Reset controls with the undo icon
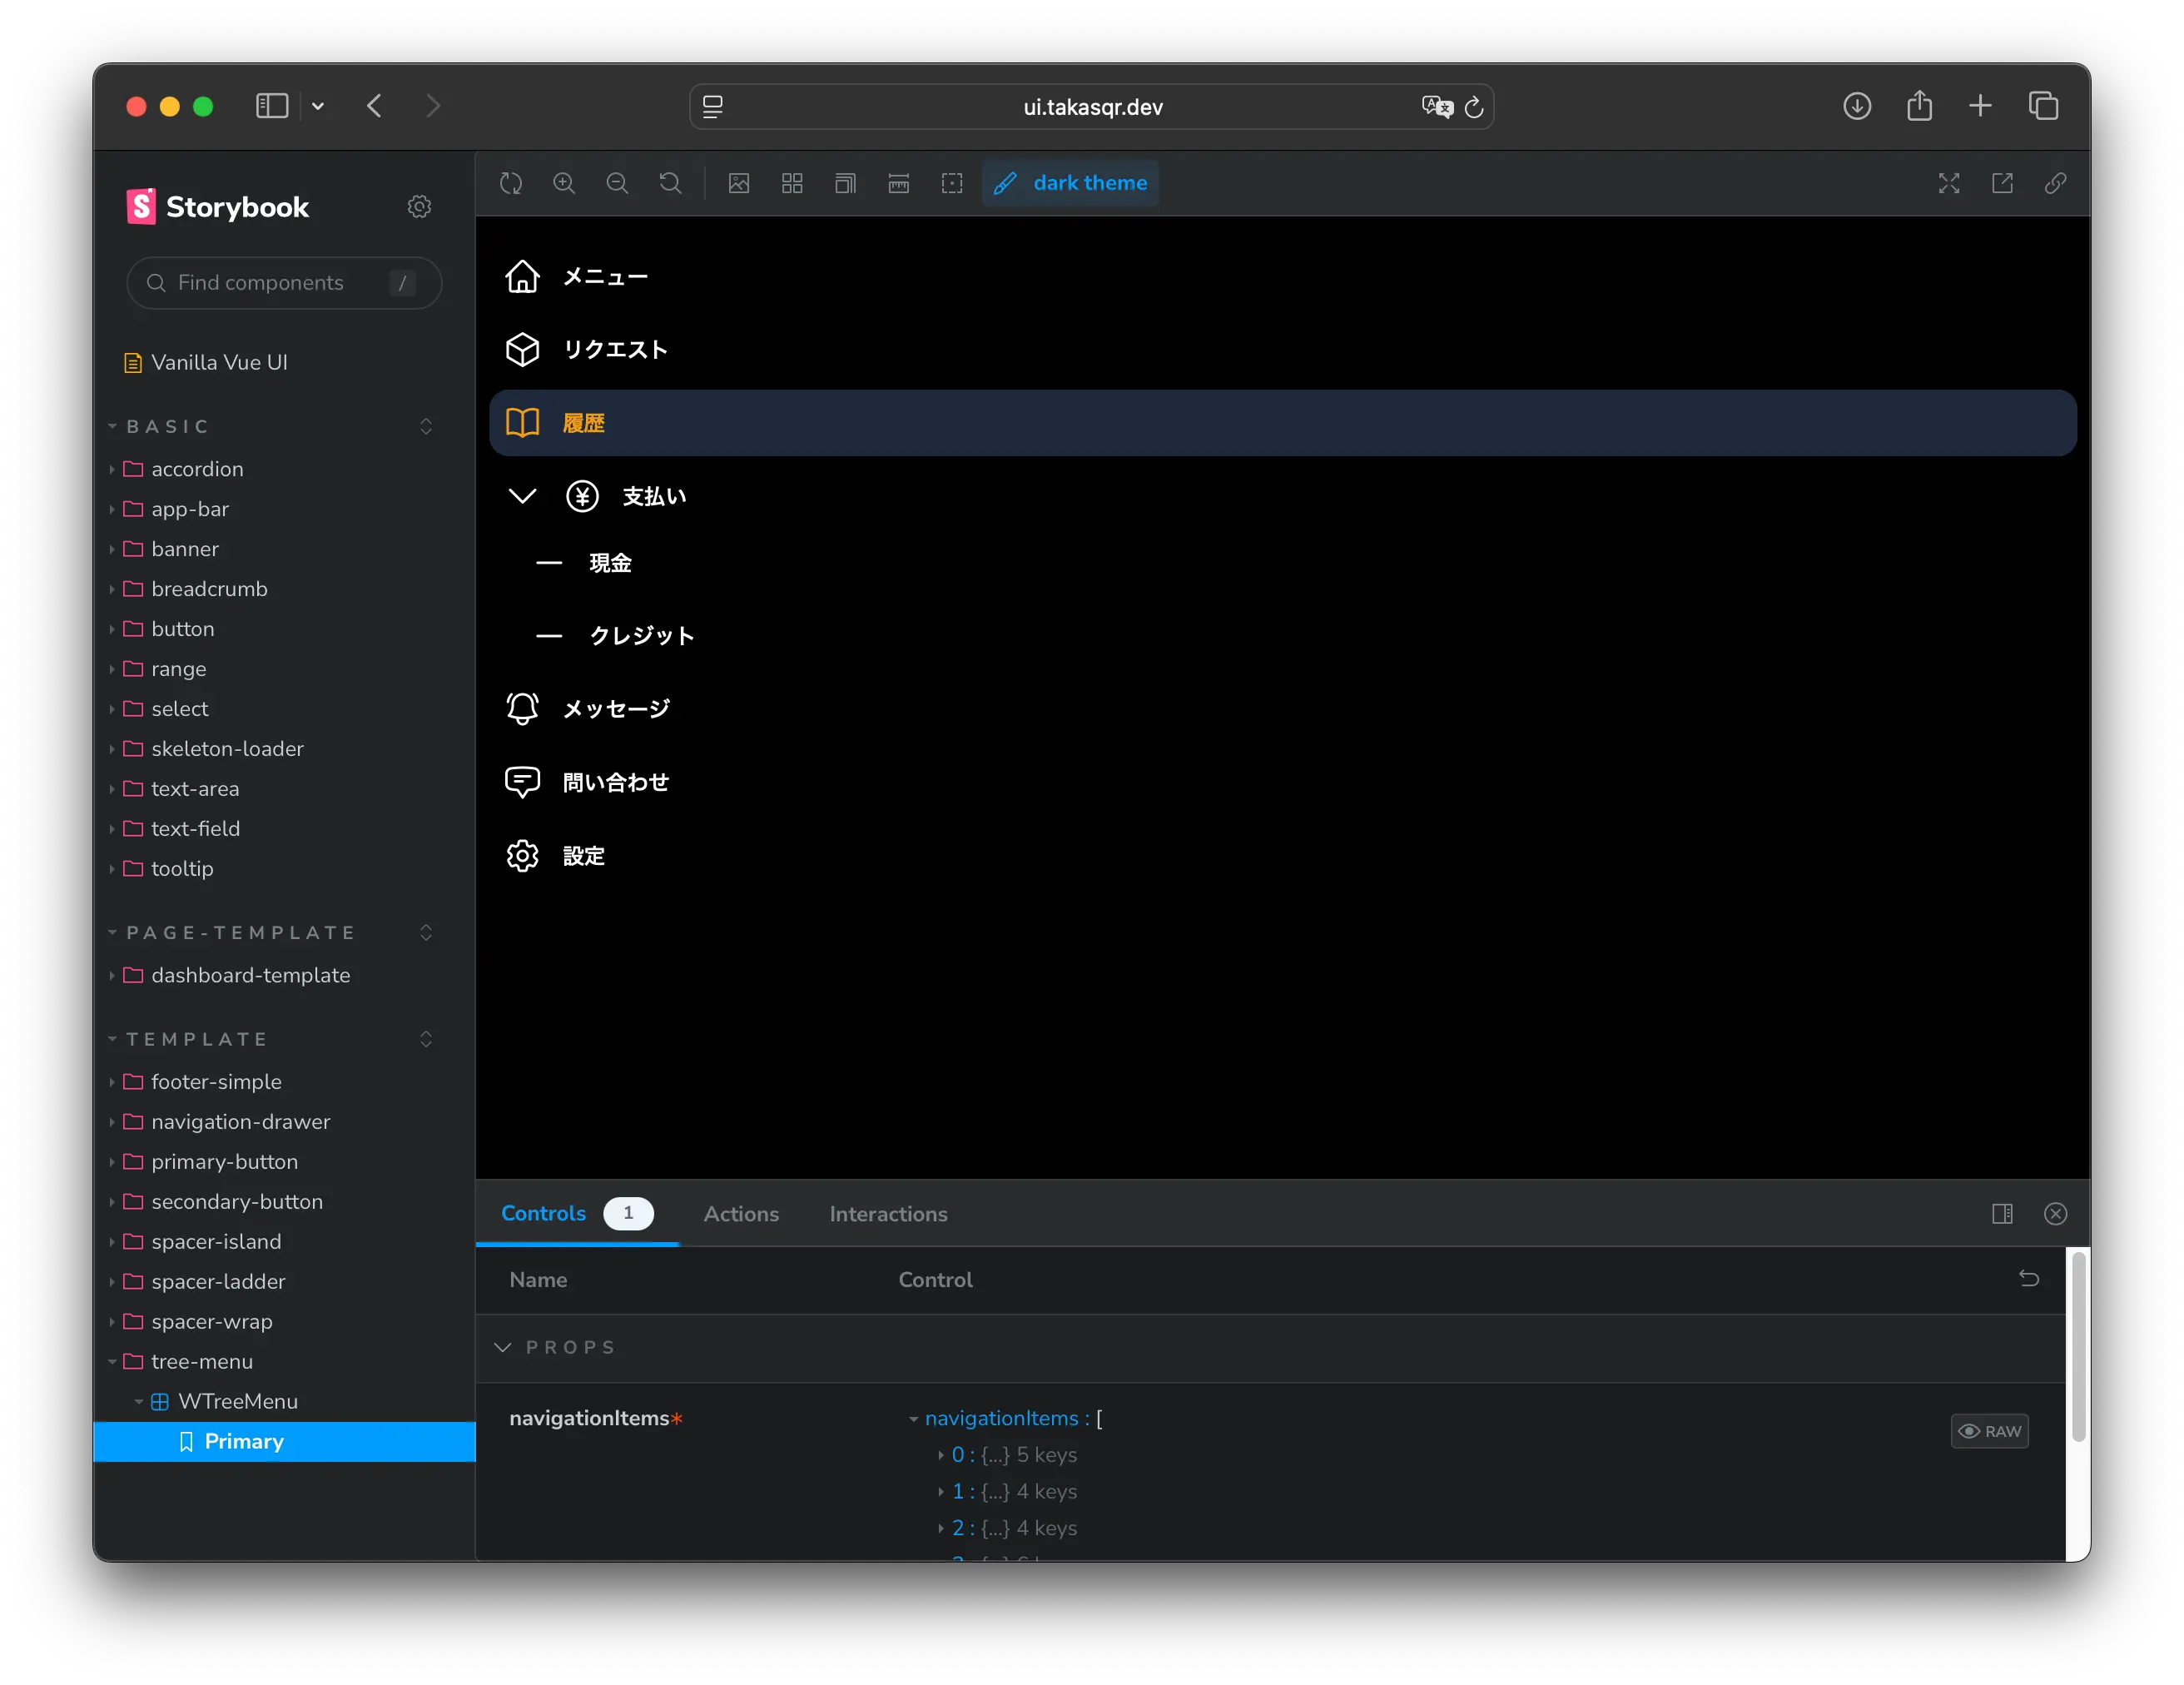The image size is (2184, 1685). click(2029, 1279)
